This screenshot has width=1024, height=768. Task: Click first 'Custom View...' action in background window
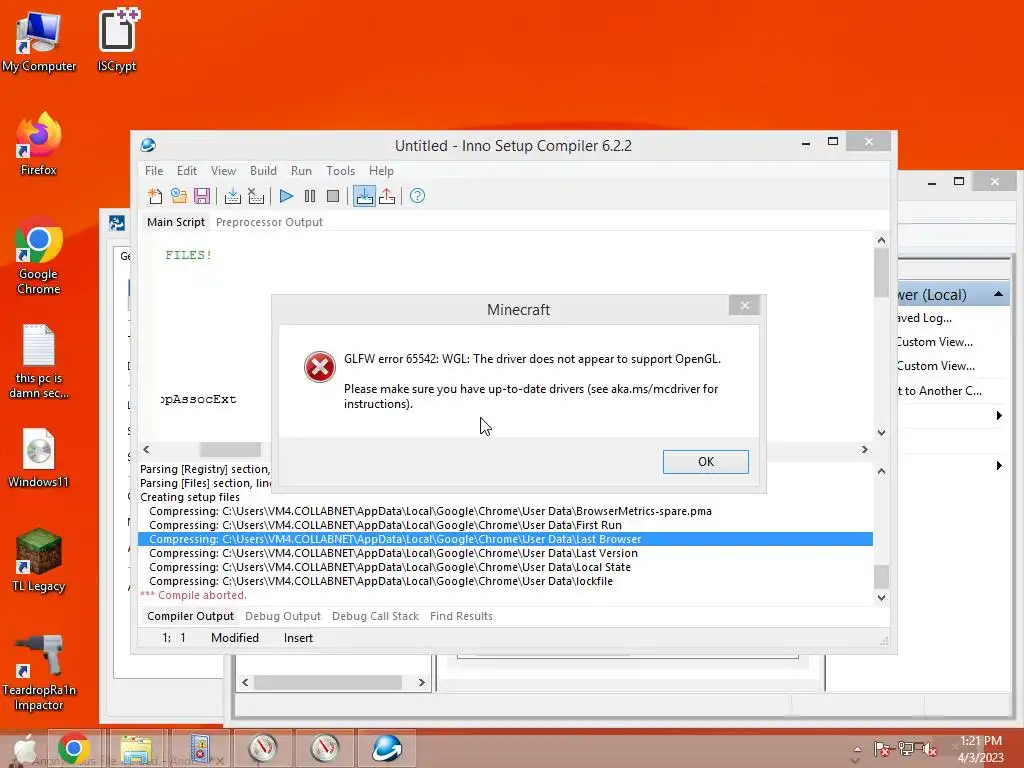tap(935, 342)
